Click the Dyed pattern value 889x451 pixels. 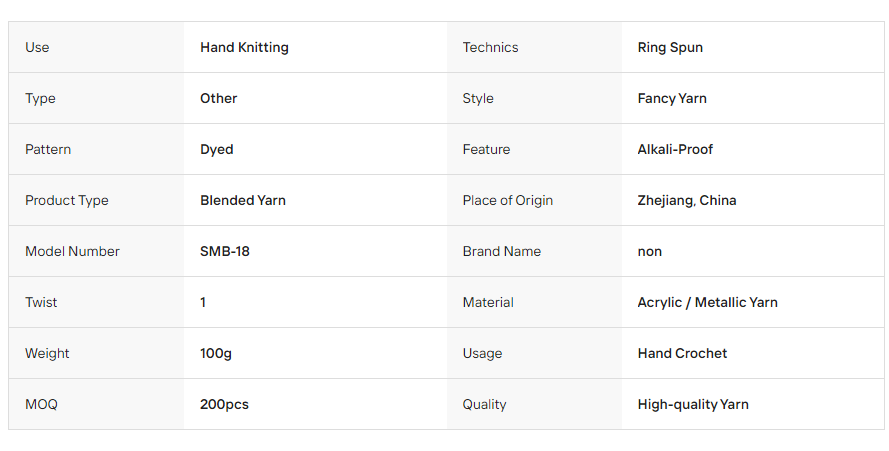(217, 150)
